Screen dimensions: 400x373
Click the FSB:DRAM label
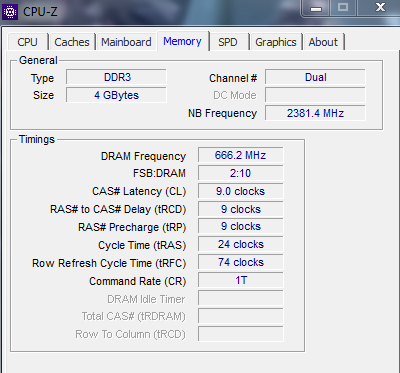pyautogui.click(x=159, y=174)
